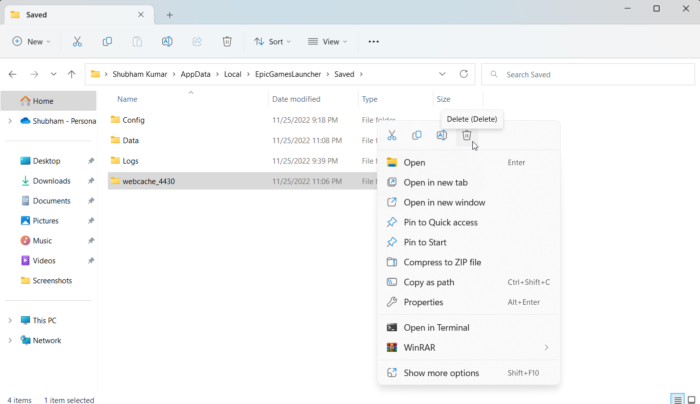
Task: Sort by the Type column header
Action: click(x=369, y=99)
